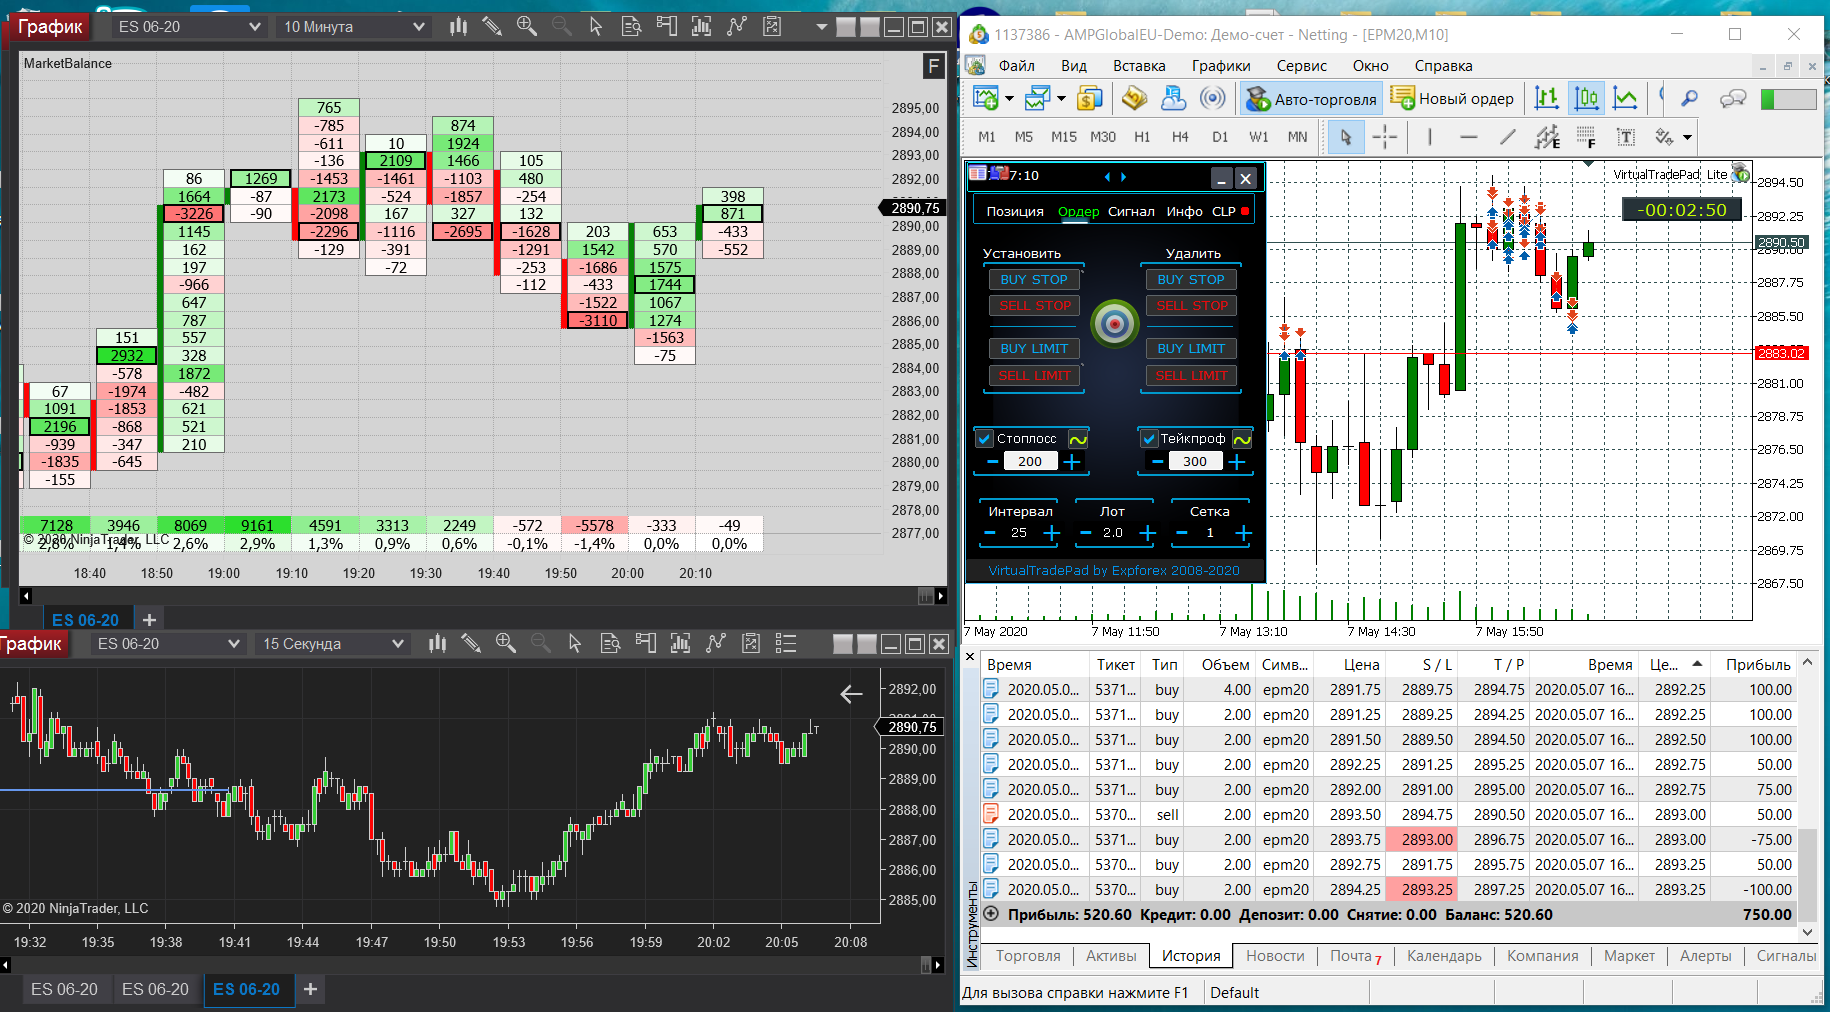
Task: Select the H4 timeframe
Action: pos(1180,137)
